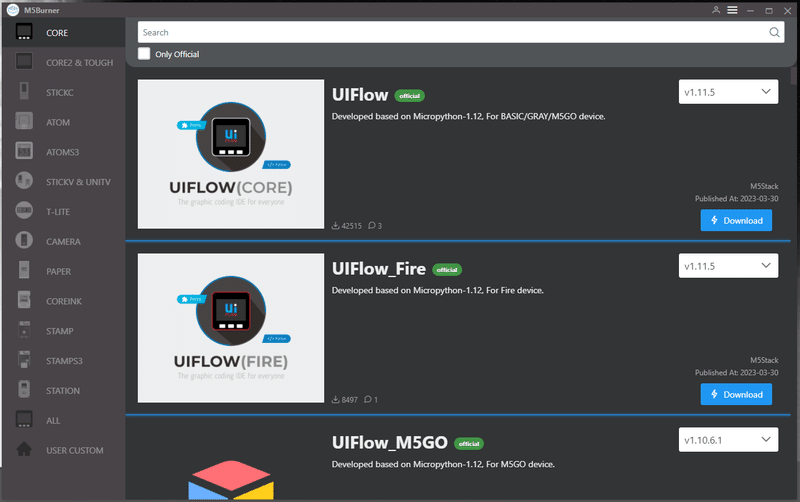
Task: Choose the T-LITE device icon
Action: tap(24, 210)
